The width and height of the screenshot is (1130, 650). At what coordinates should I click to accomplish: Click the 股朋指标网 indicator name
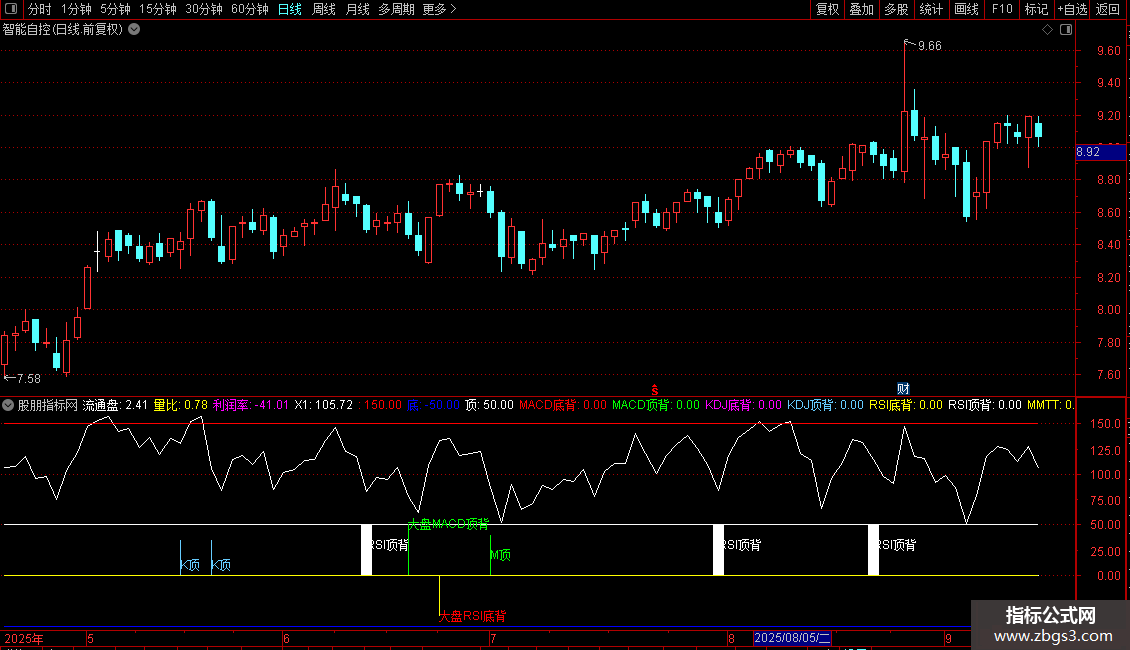(48, 405)
